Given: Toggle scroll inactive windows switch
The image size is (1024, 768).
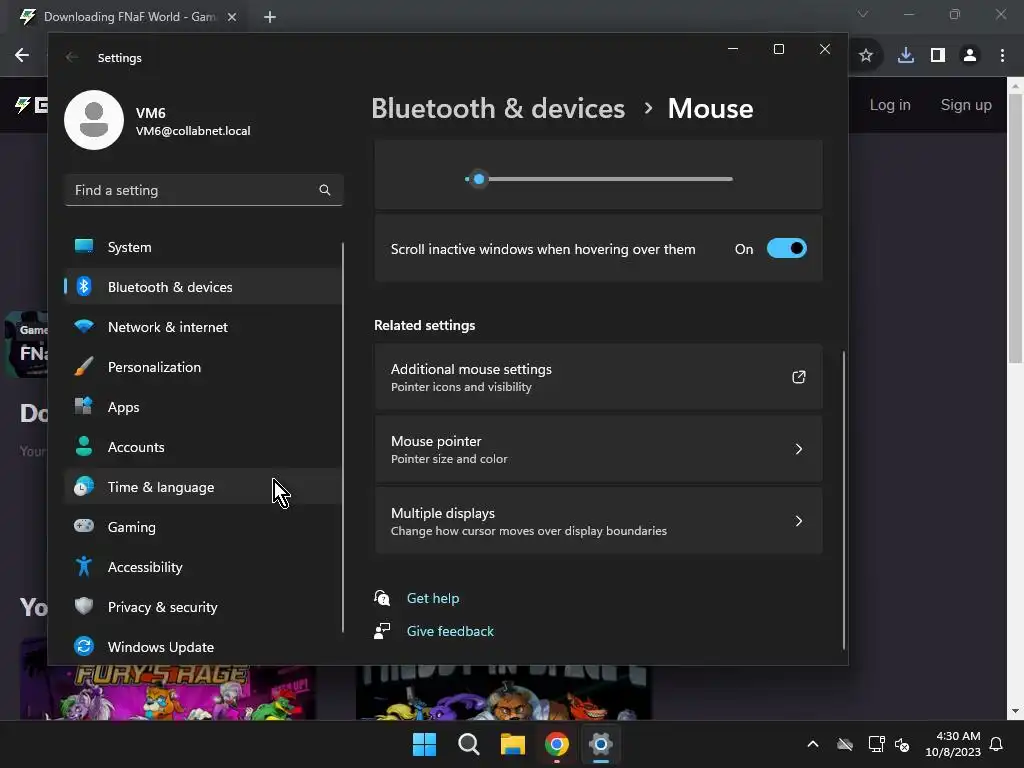Looking at the screenshot, I should tap(786, 249).
